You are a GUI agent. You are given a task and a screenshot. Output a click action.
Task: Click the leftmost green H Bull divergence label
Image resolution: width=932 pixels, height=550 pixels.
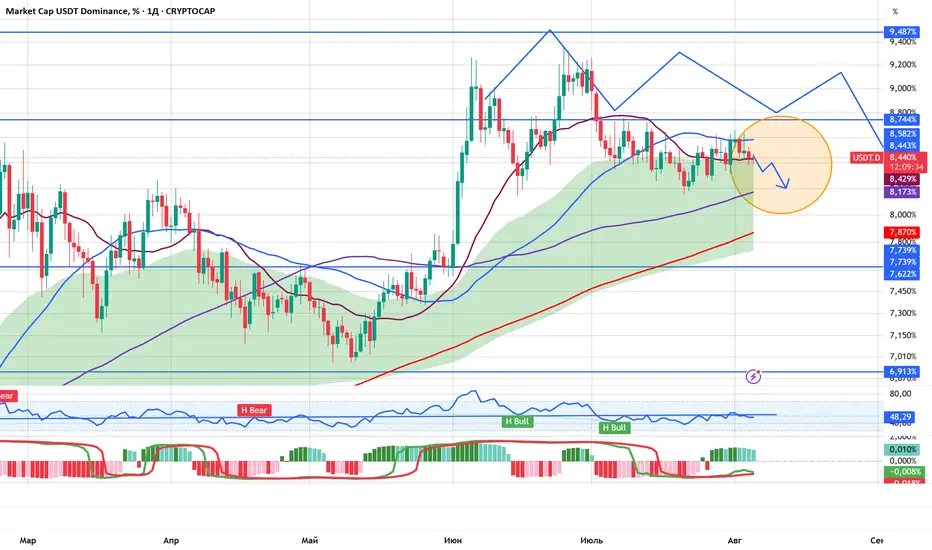point(517,421)
